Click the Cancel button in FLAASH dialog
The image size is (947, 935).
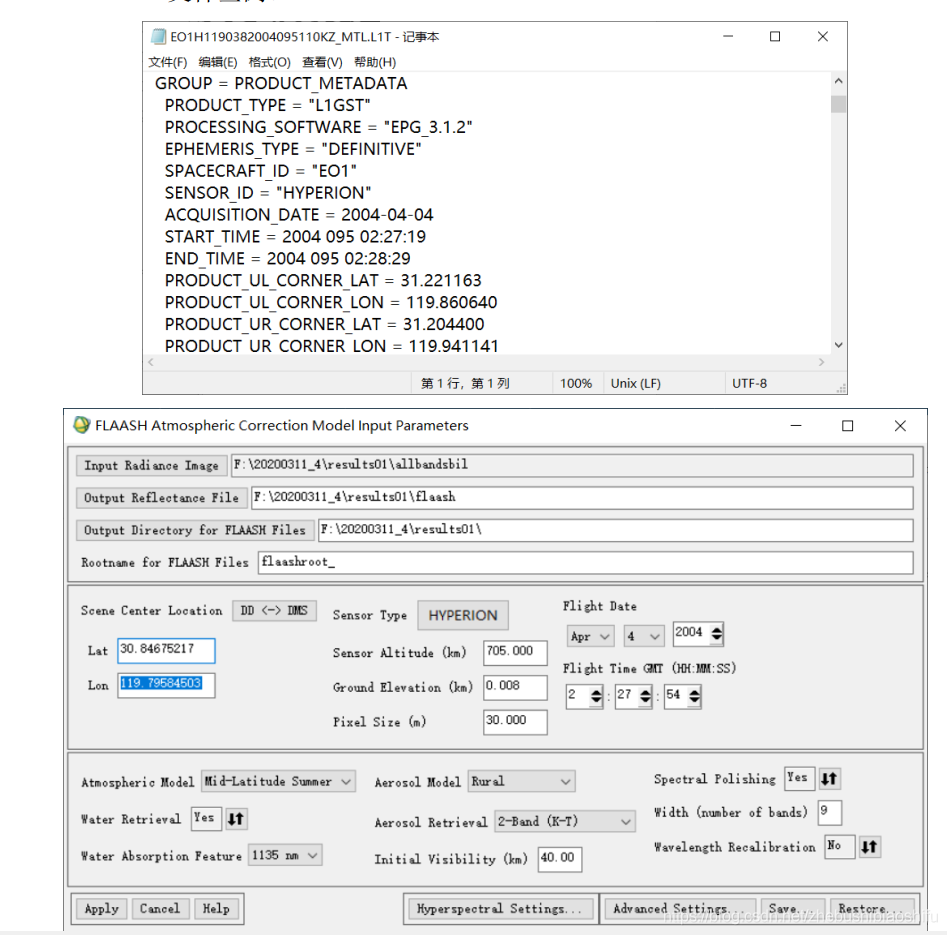(x=160, y=908)
